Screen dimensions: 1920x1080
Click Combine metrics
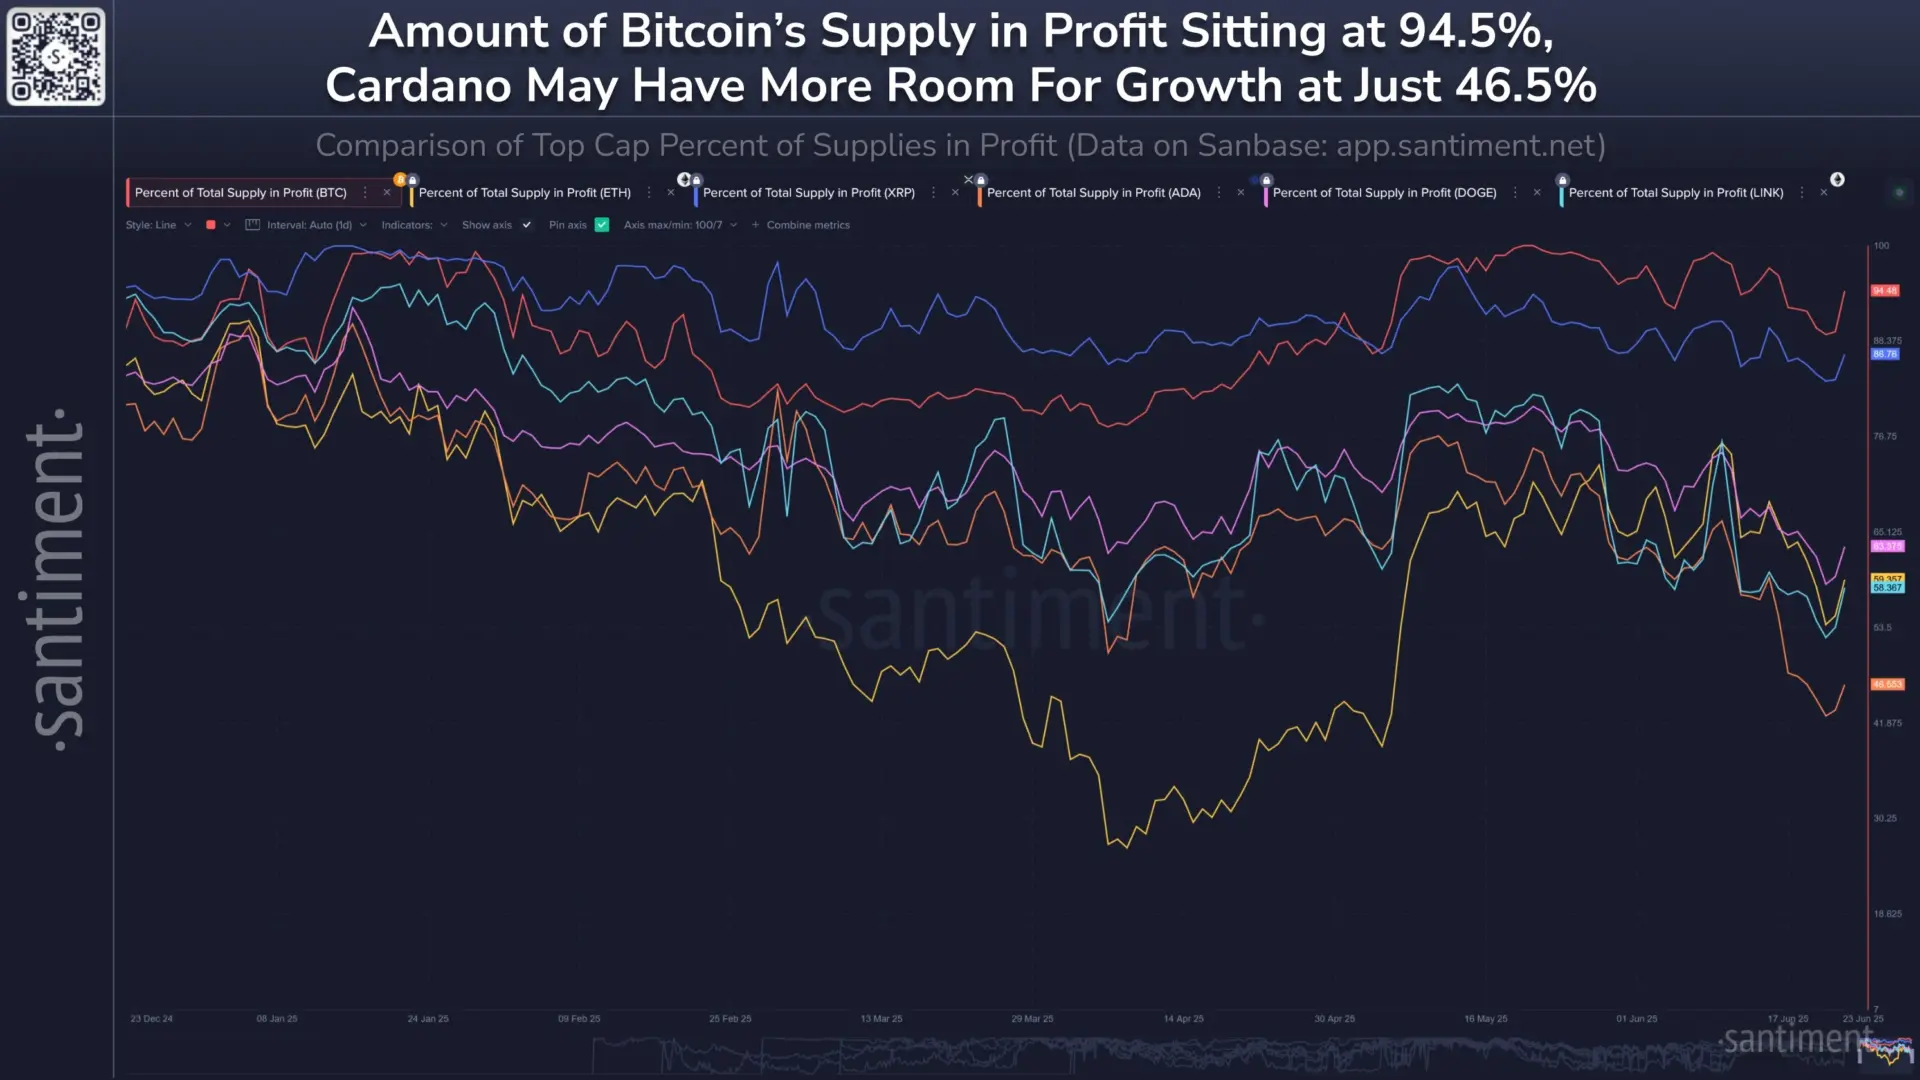point(807,225)
